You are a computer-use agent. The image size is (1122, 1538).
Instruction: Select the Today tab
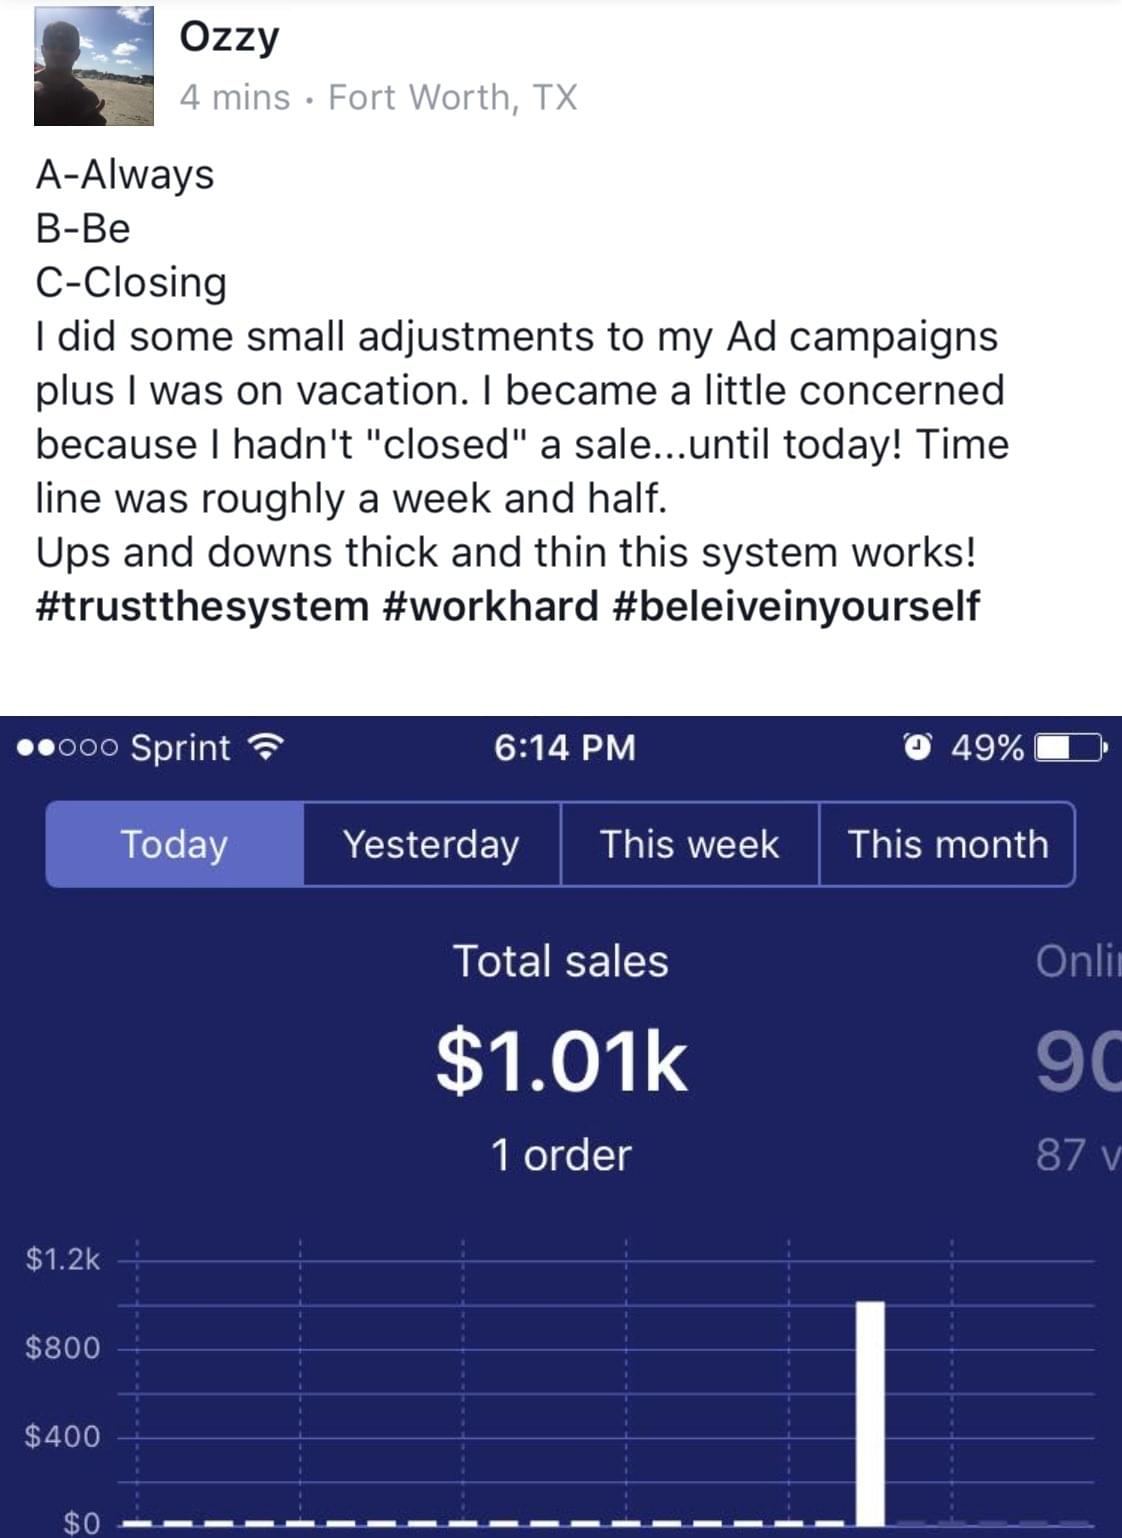pos(175,844)
